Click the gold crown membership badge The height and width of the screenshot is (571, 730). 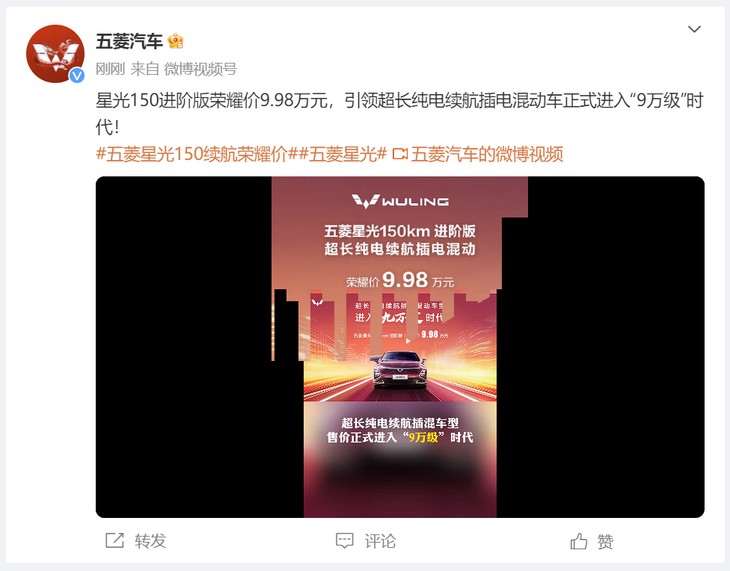176,41
